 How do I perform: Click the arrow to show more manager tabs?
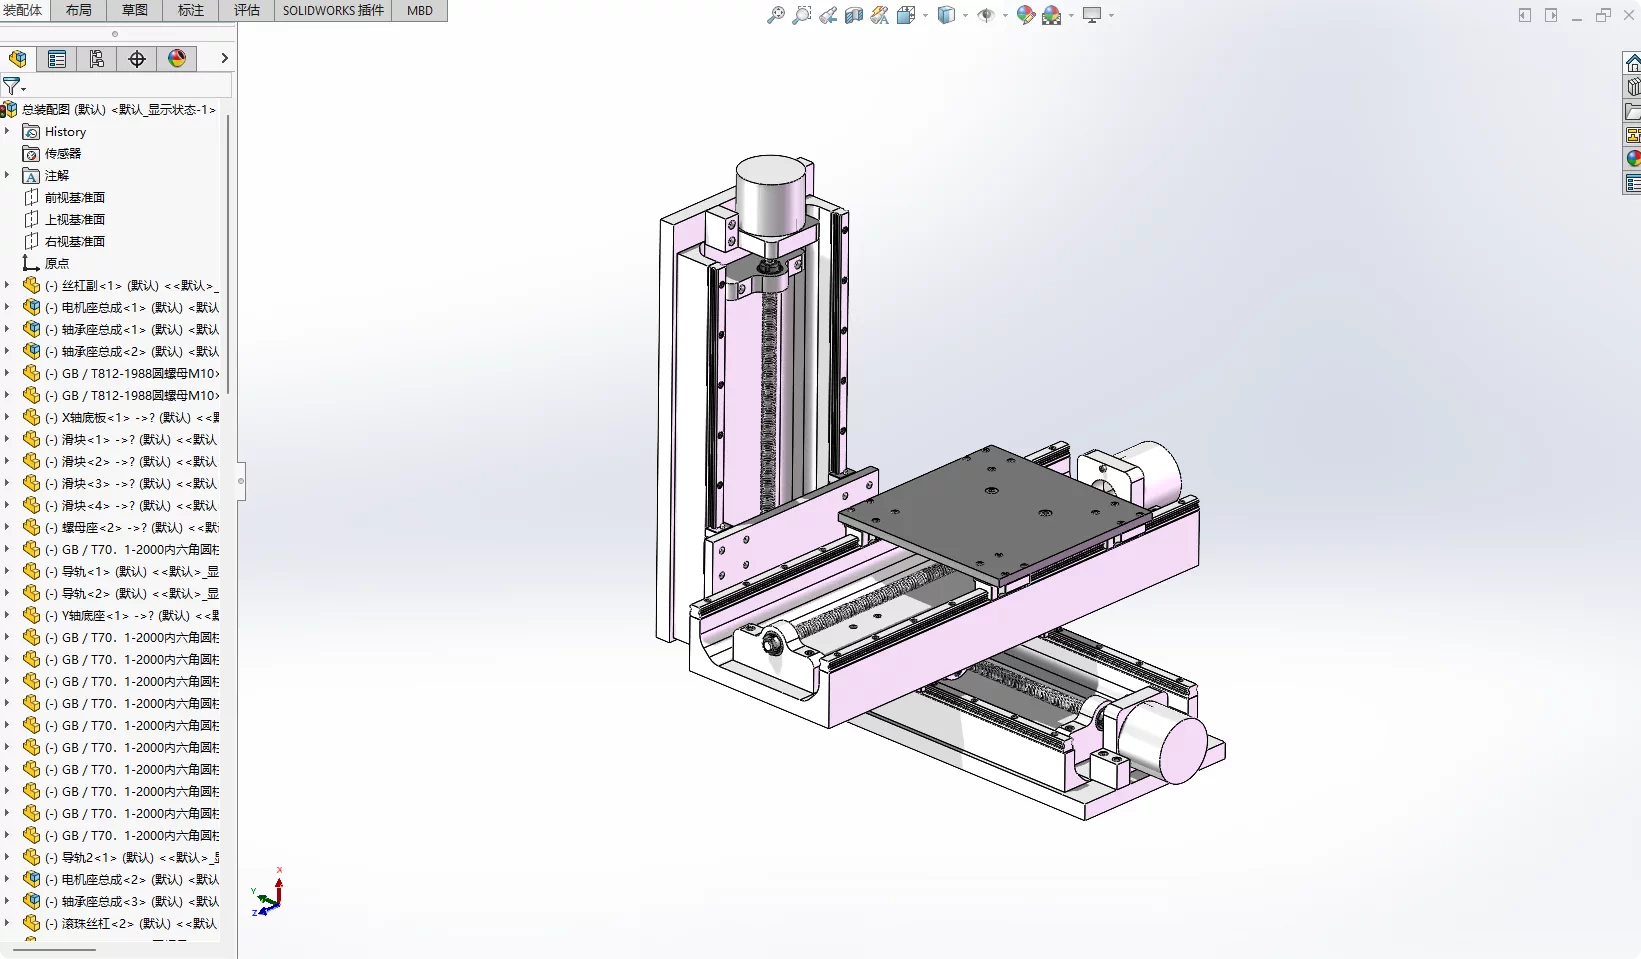point(224,59)
